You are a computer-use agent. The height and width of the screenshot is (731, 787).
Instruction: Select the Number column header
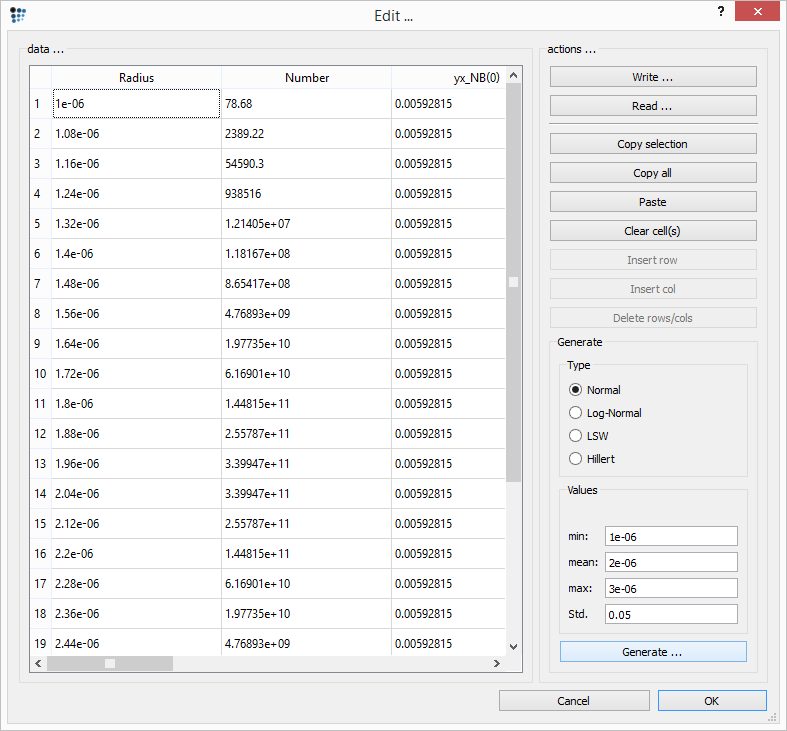306,78
